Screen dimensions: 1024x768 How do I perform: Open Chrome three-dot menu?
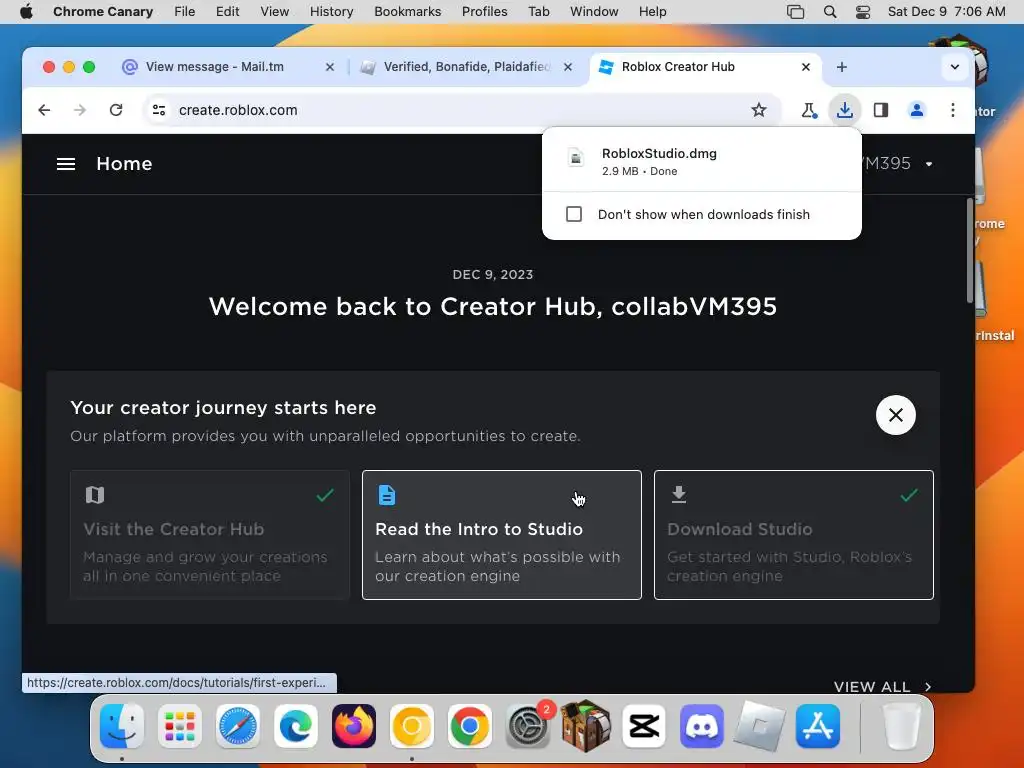pyautogui.click(x=953, y=110)
